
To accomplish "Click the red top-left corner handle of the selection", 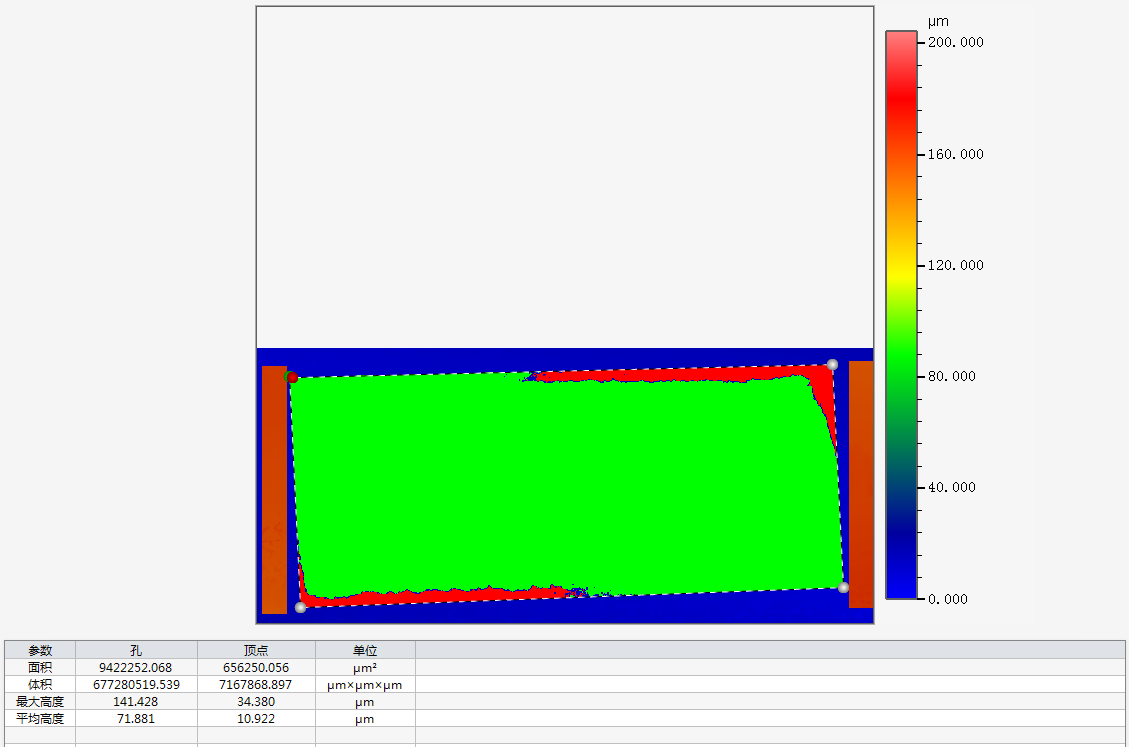I will pos(292,377).
